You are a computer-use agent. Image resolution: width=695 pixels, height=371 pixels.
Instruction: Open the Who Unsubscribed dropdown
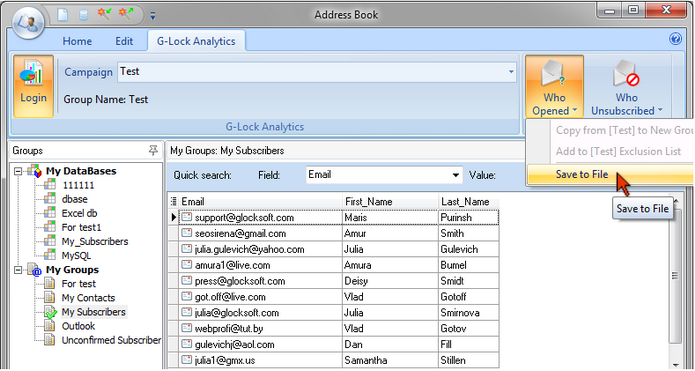pyautogui.click(x=626, y=86)
